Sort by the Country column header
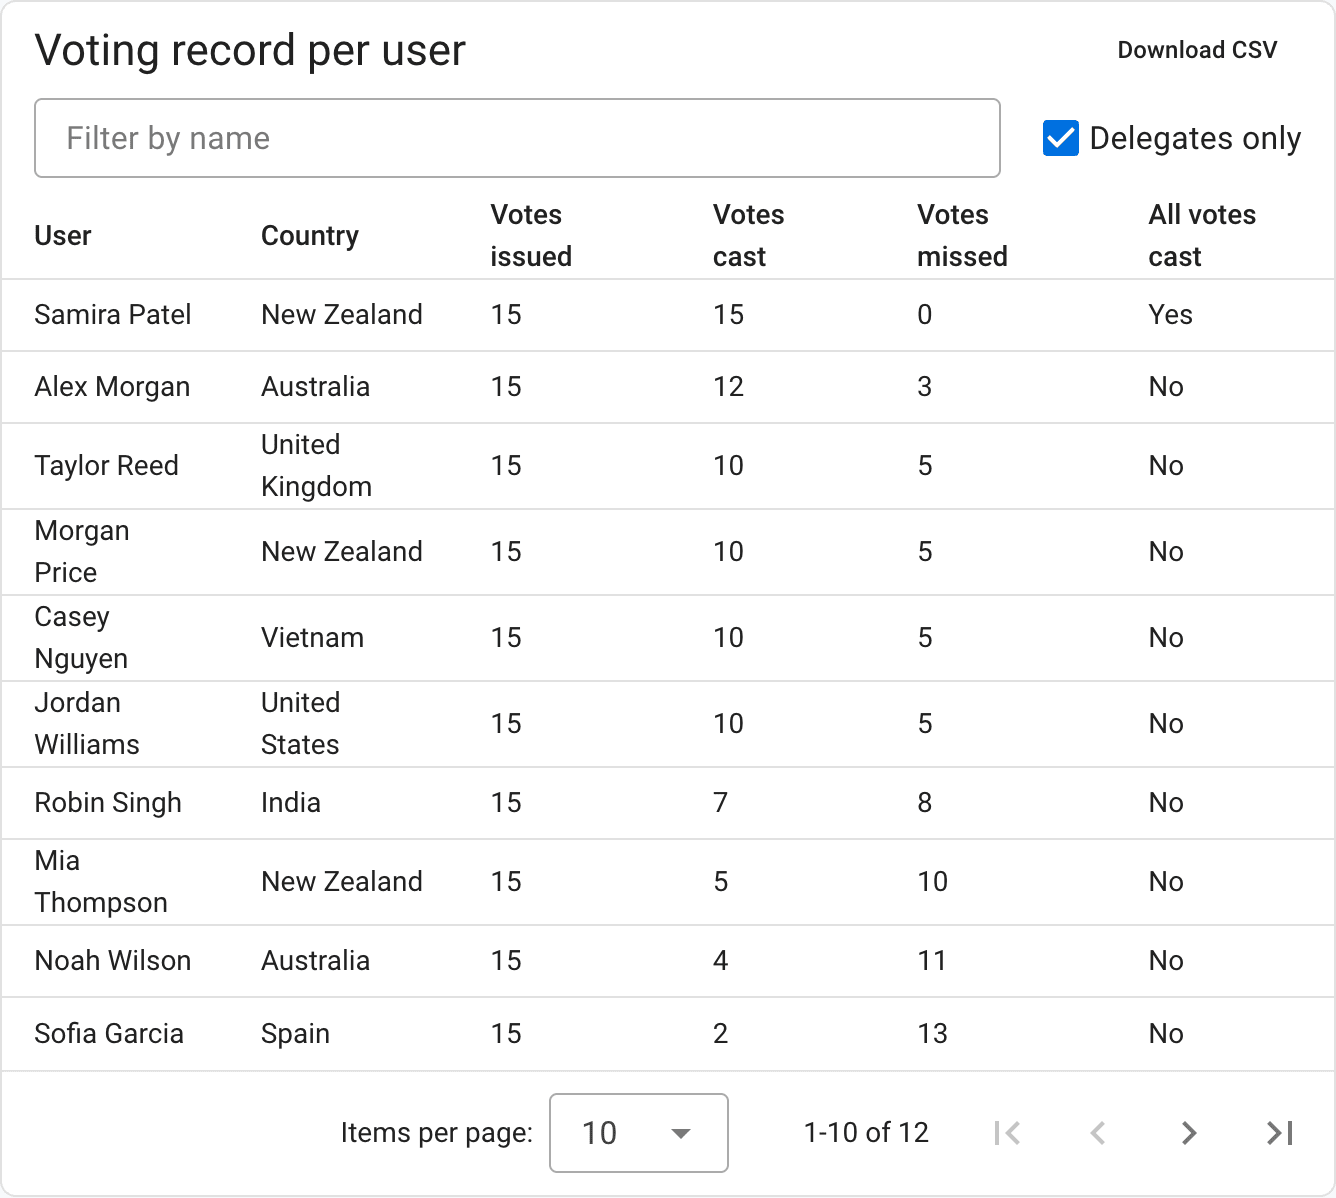The width and height of the screenshot is (1336, 1198). 310,236
